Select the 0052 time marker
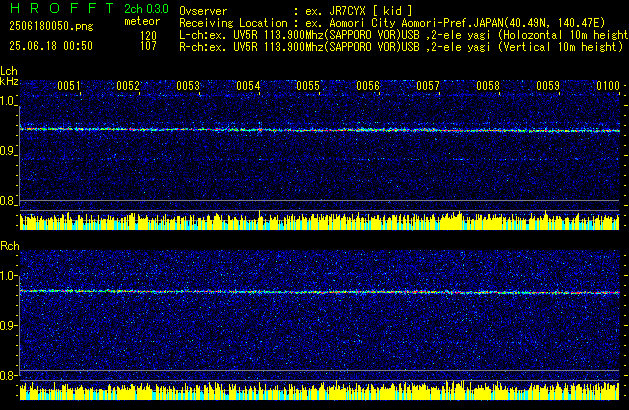Screen dimensions: 629x410 (x=128, y=86)
